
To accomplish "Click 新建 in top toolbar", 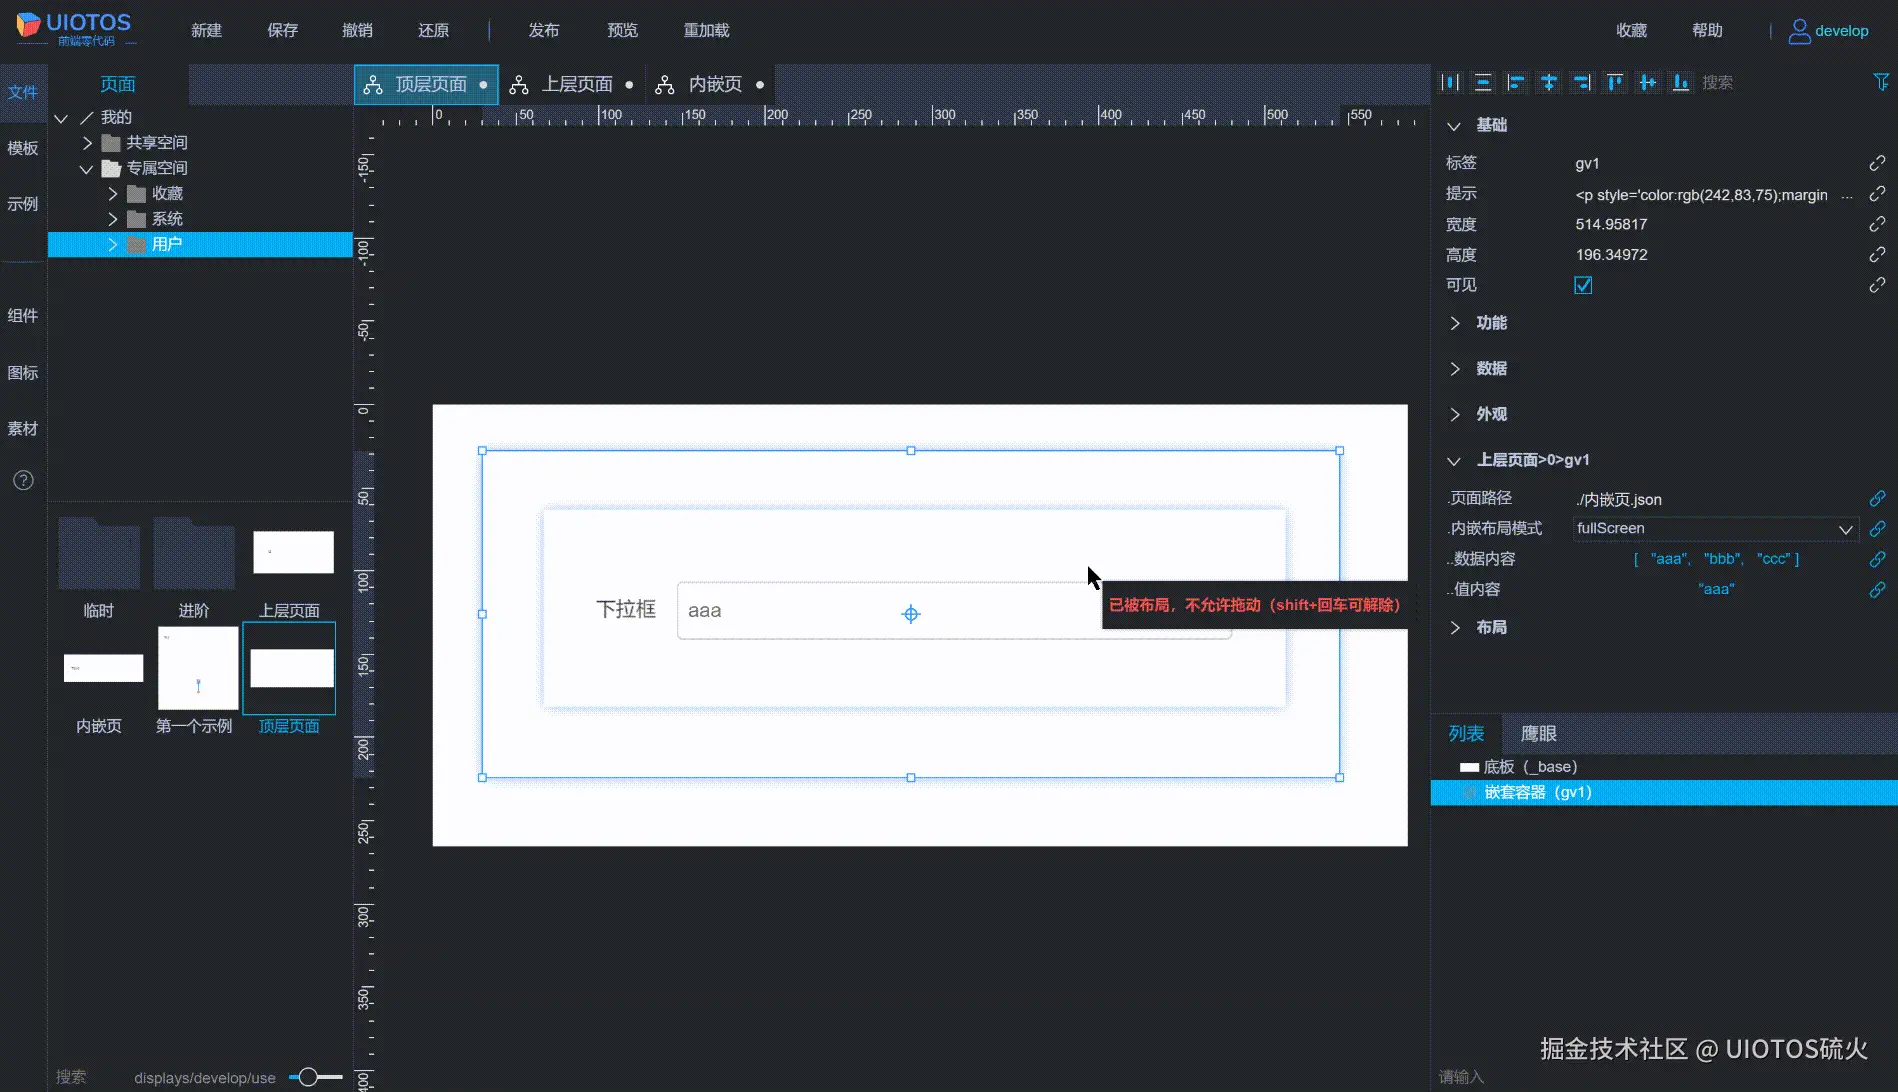I will (207, 30).
